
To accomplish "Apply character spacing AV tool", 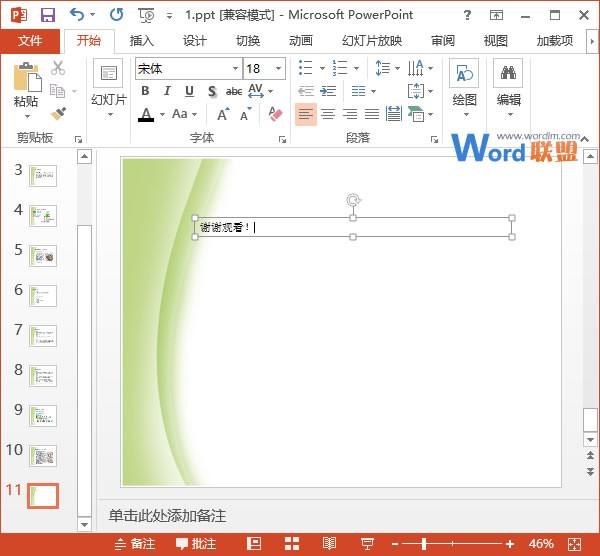I will 256,91.
